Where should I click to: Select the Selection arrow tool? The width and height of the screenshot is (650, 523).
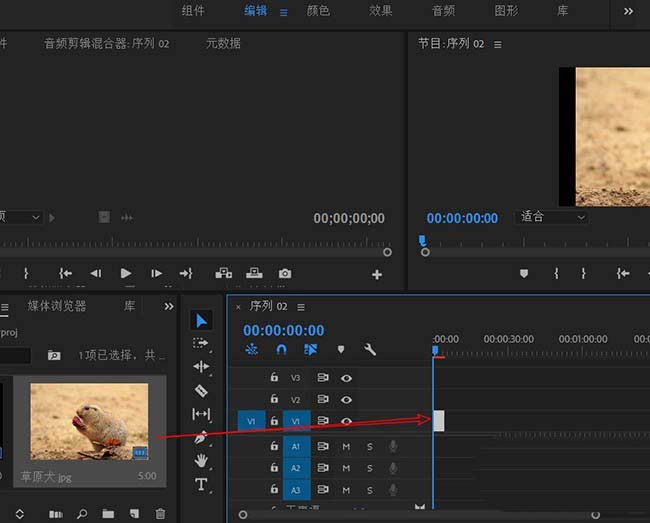pos(201,320)
